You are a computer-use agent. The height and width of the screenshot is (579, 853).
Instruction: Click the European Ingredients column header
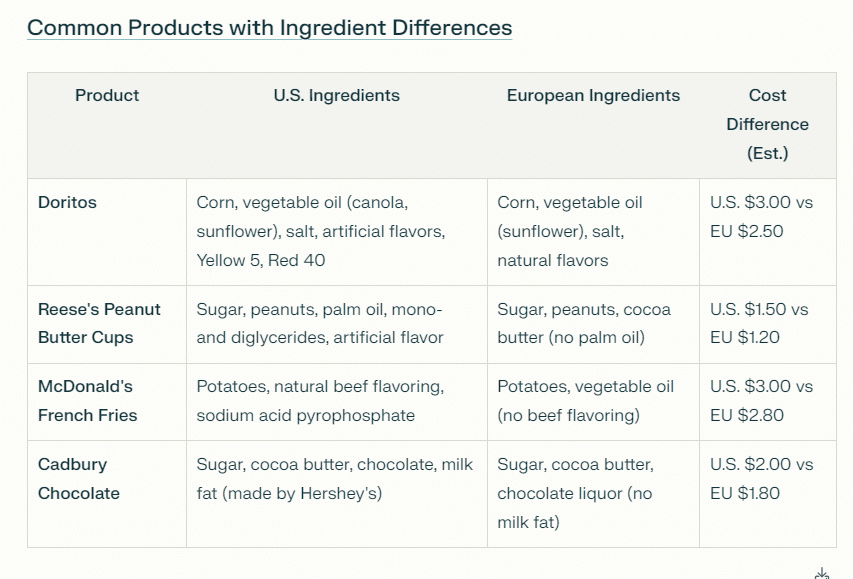pos(593,96)
